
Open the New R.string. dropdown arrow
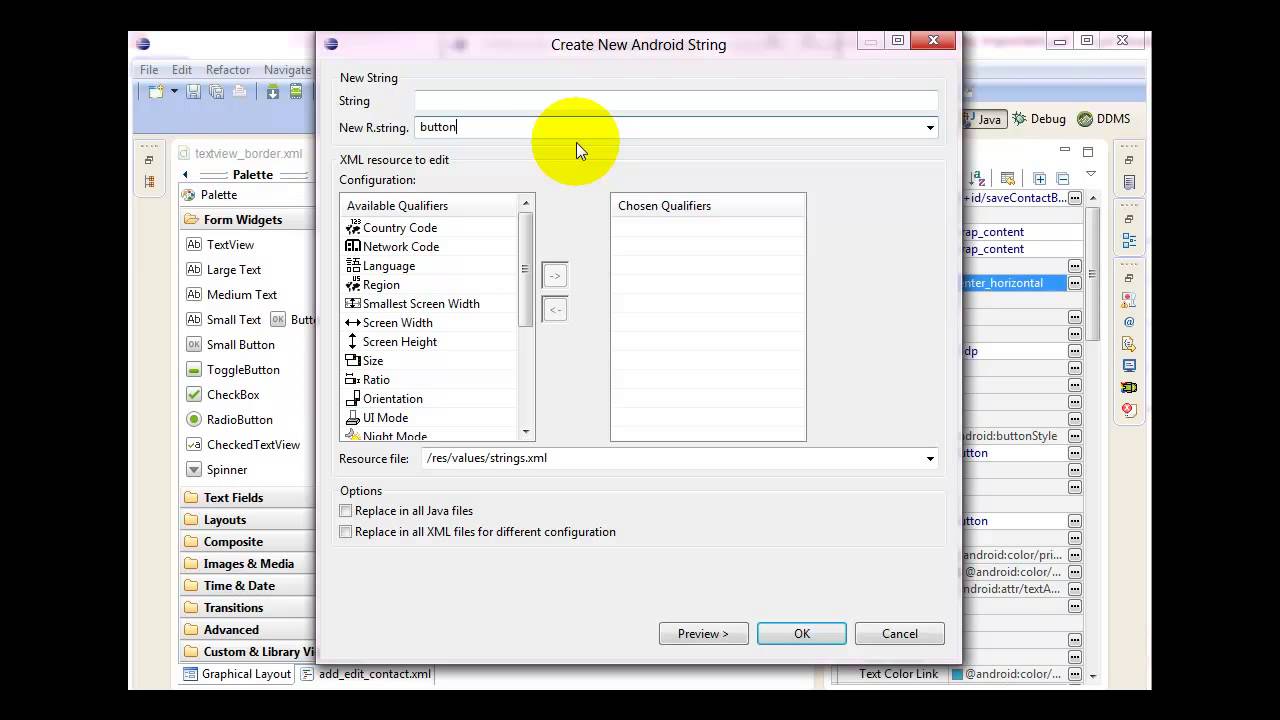[930, 127]
